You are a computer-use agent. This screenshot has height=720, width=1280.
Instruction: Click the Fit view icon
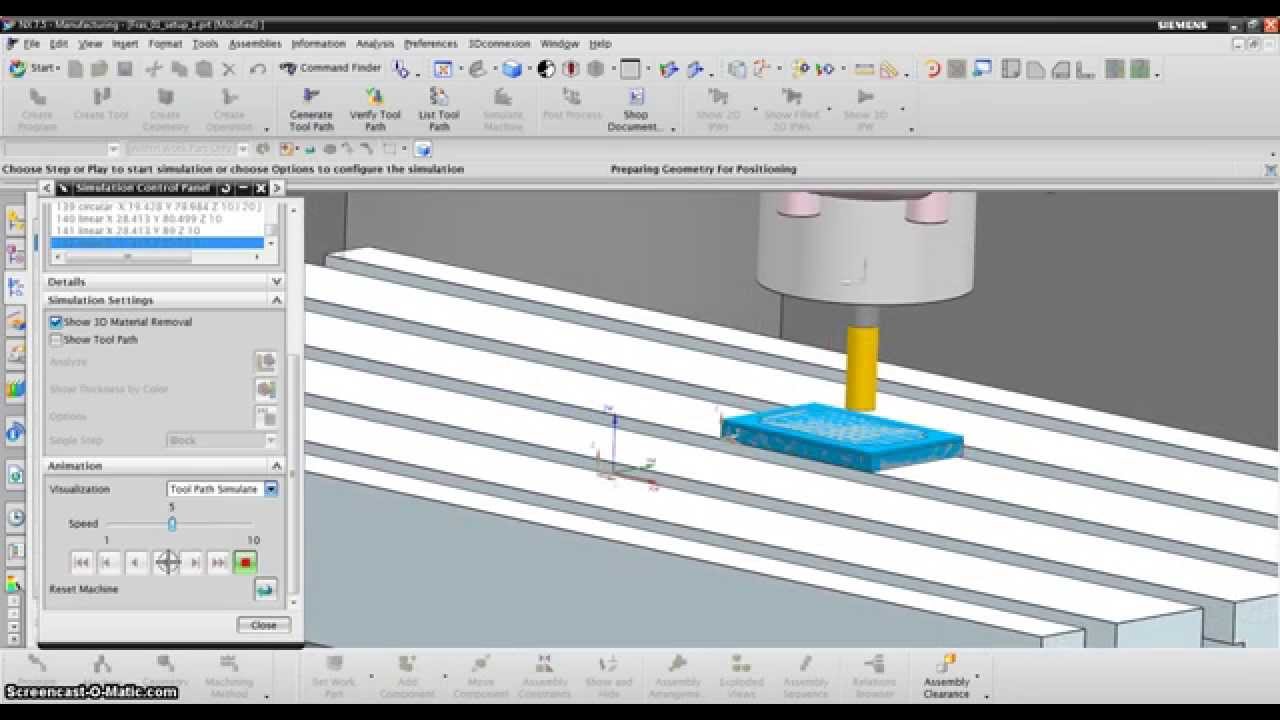click(x=443, y=69)
